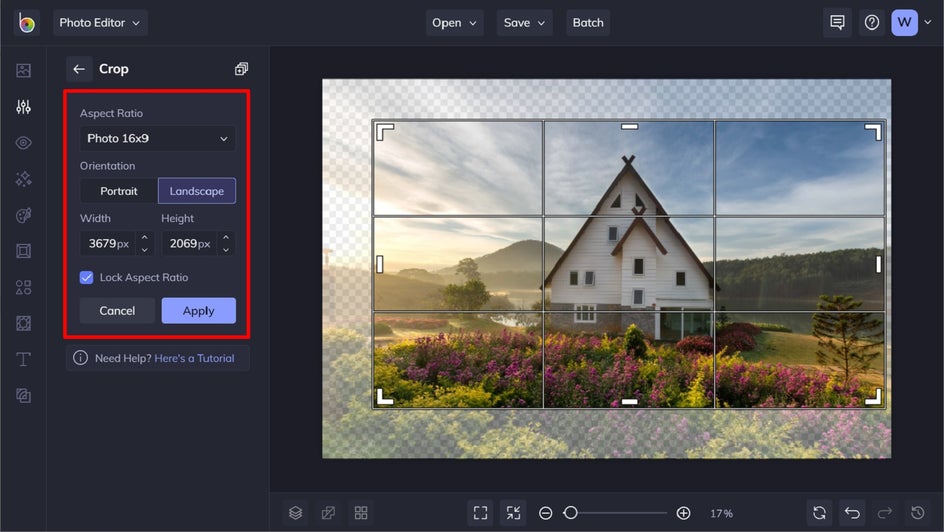The height and width of the screenshot is (532, 944).
Task: Click the zoom slider handle
Action: [571, 513]
